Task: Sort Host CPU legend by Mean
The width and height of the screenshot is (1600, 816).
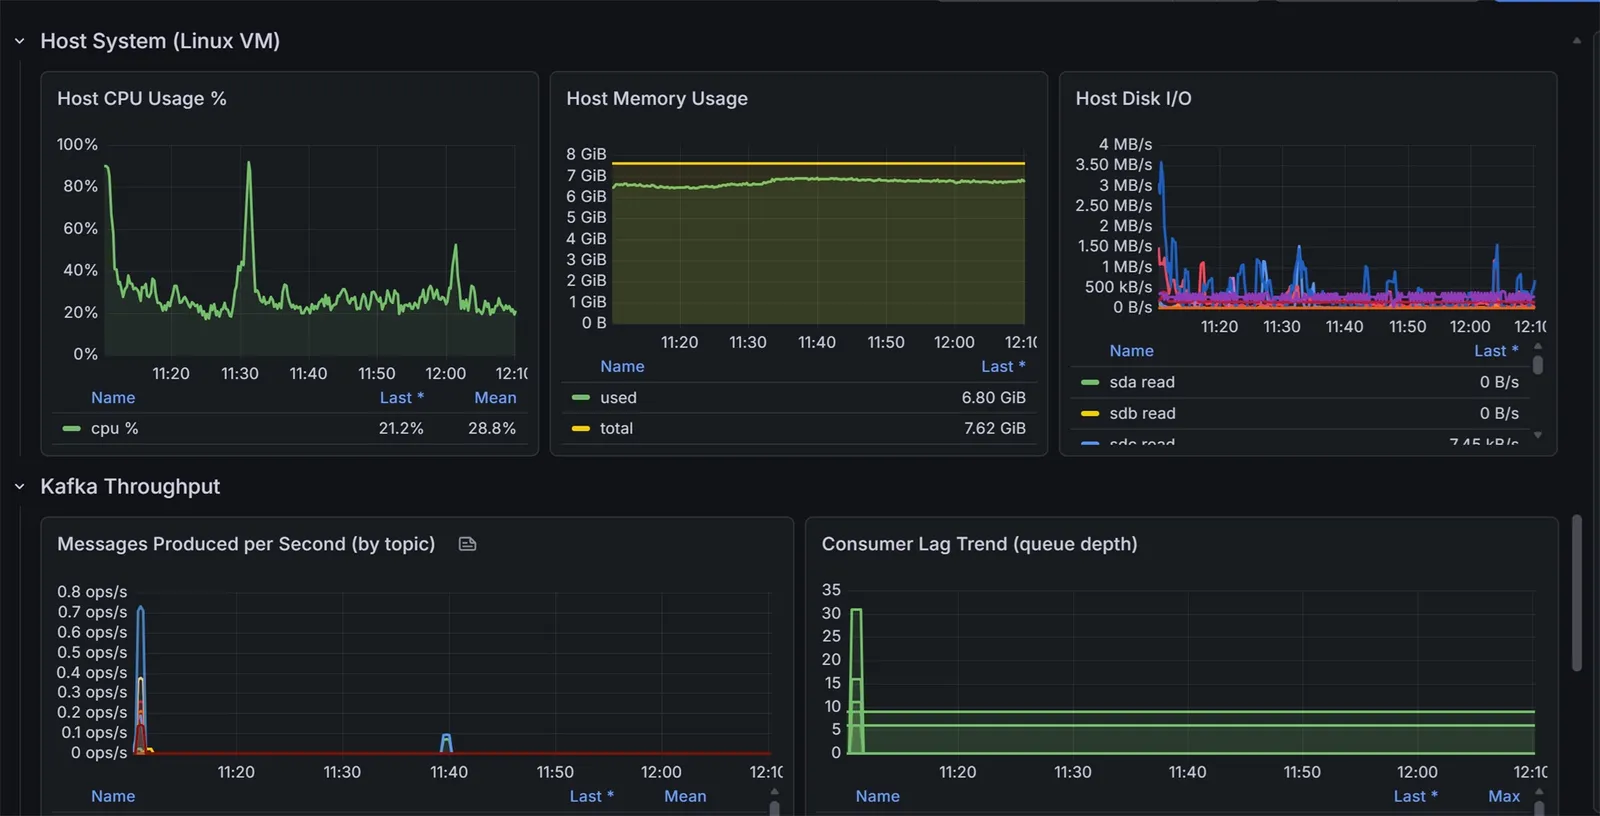Action: click(495, 398)
